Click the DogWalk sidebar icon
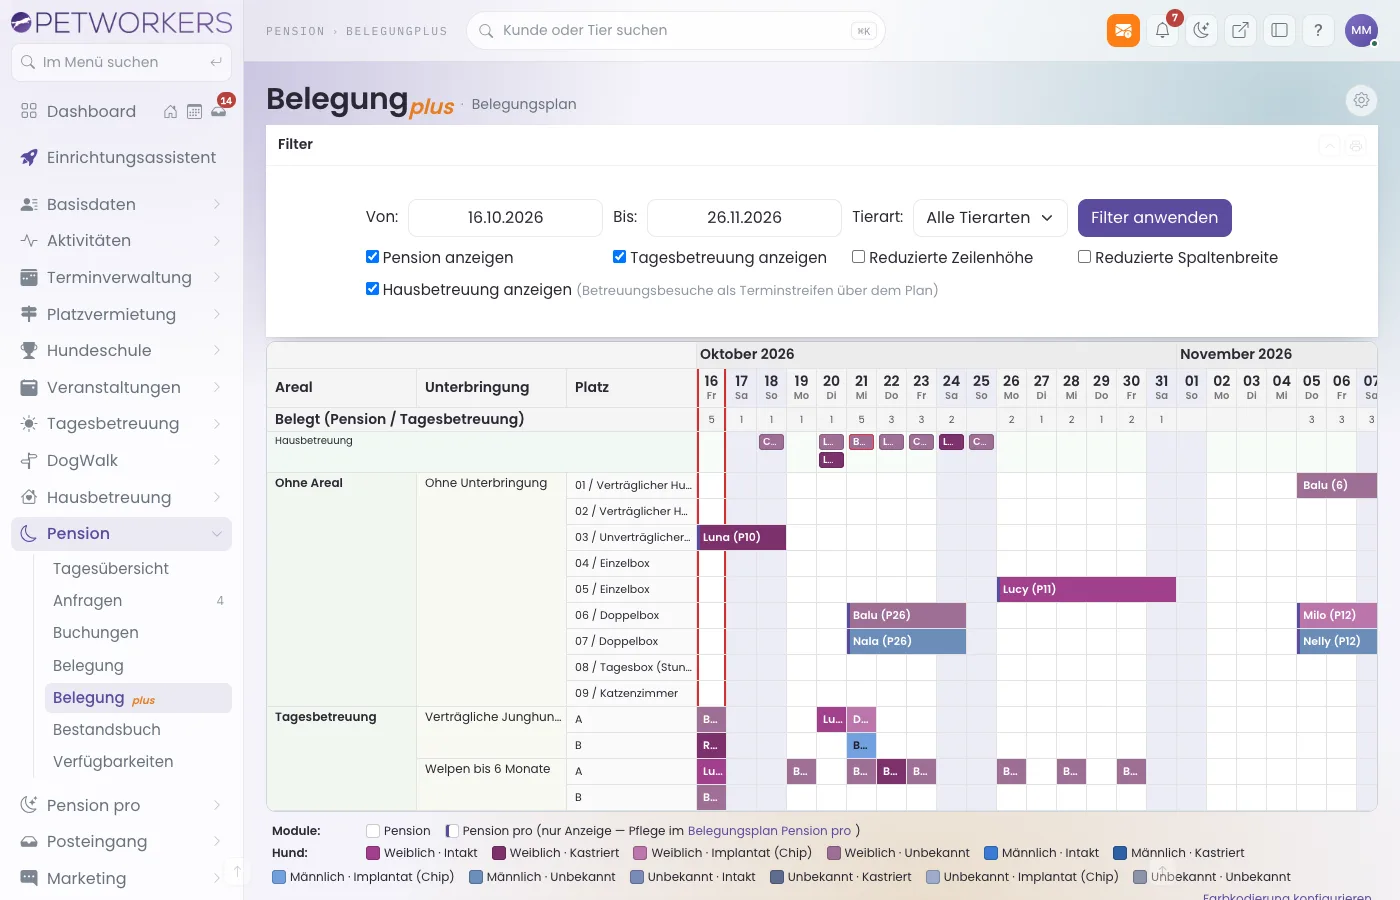The height and width of the screenshot is (900, 1400). pyautogui.click(x=29, y=460)
